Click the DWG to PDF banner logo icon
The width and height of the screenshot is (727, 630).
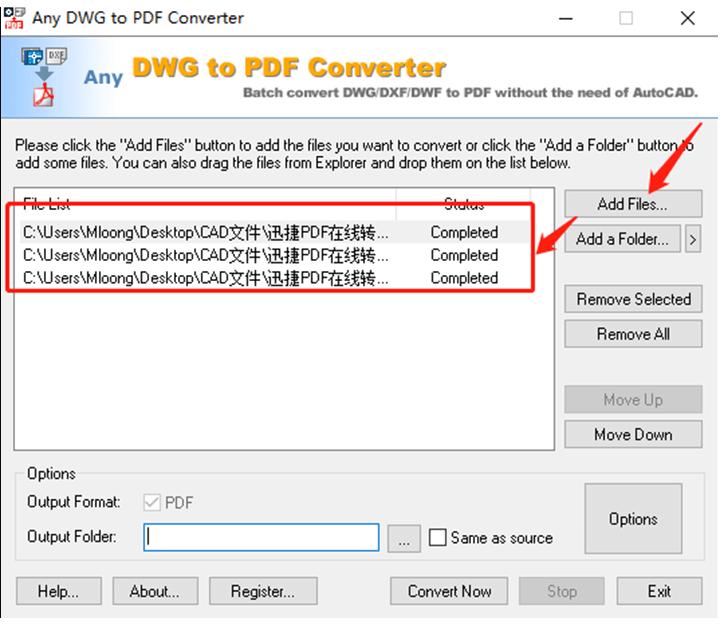pos(44,77)
